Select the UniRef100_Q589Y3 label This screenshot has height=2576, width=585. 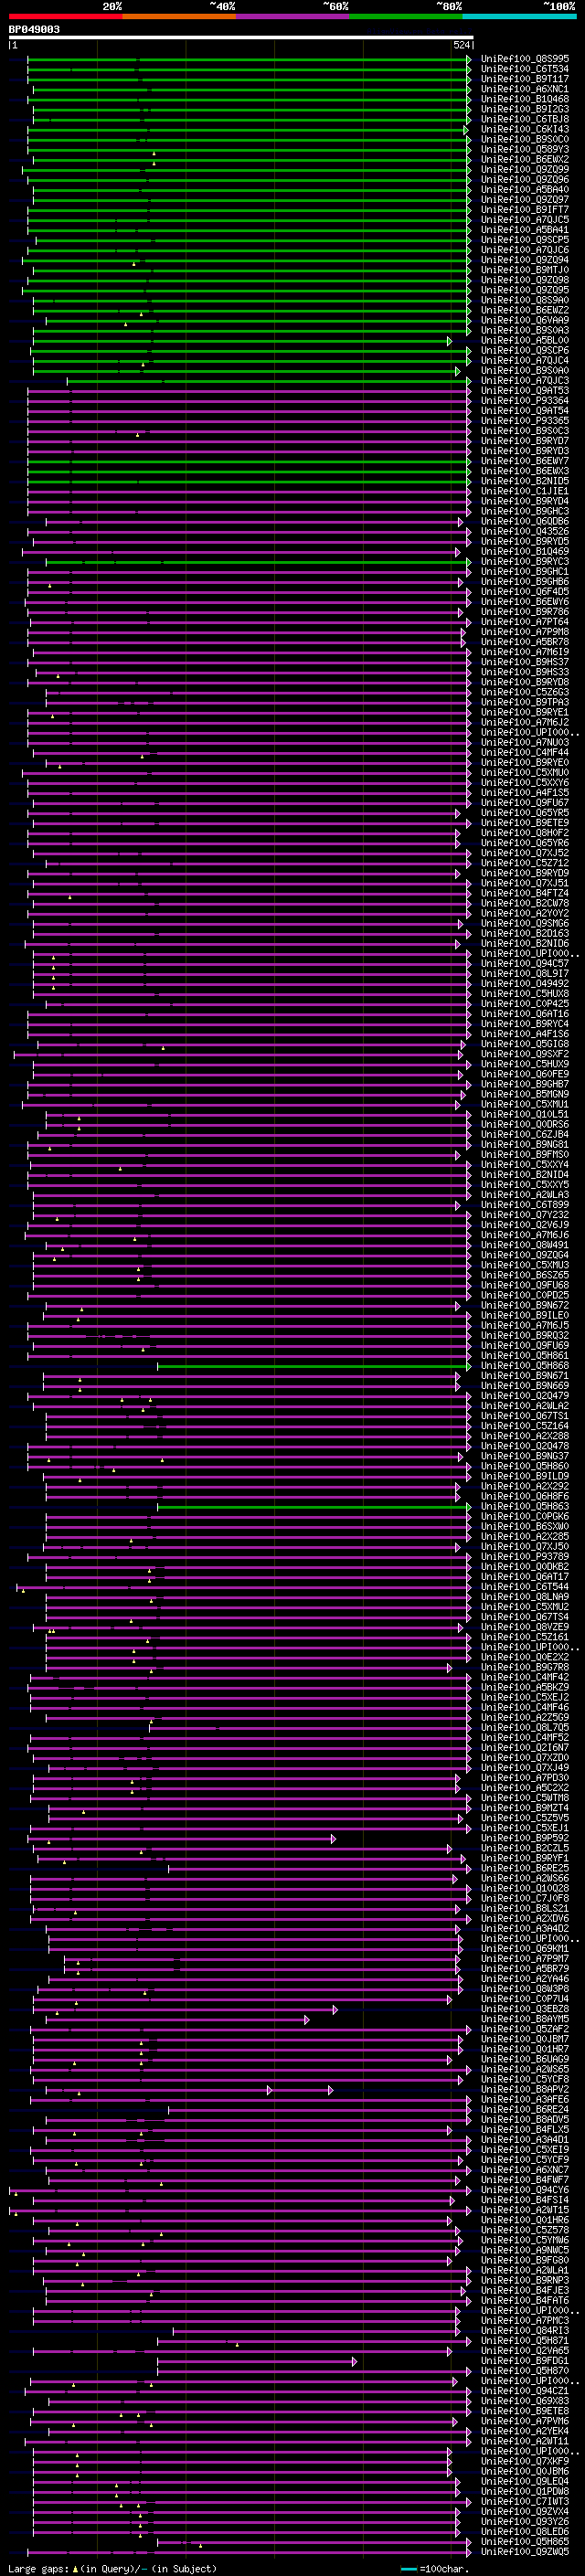click(x=525, y=149)
